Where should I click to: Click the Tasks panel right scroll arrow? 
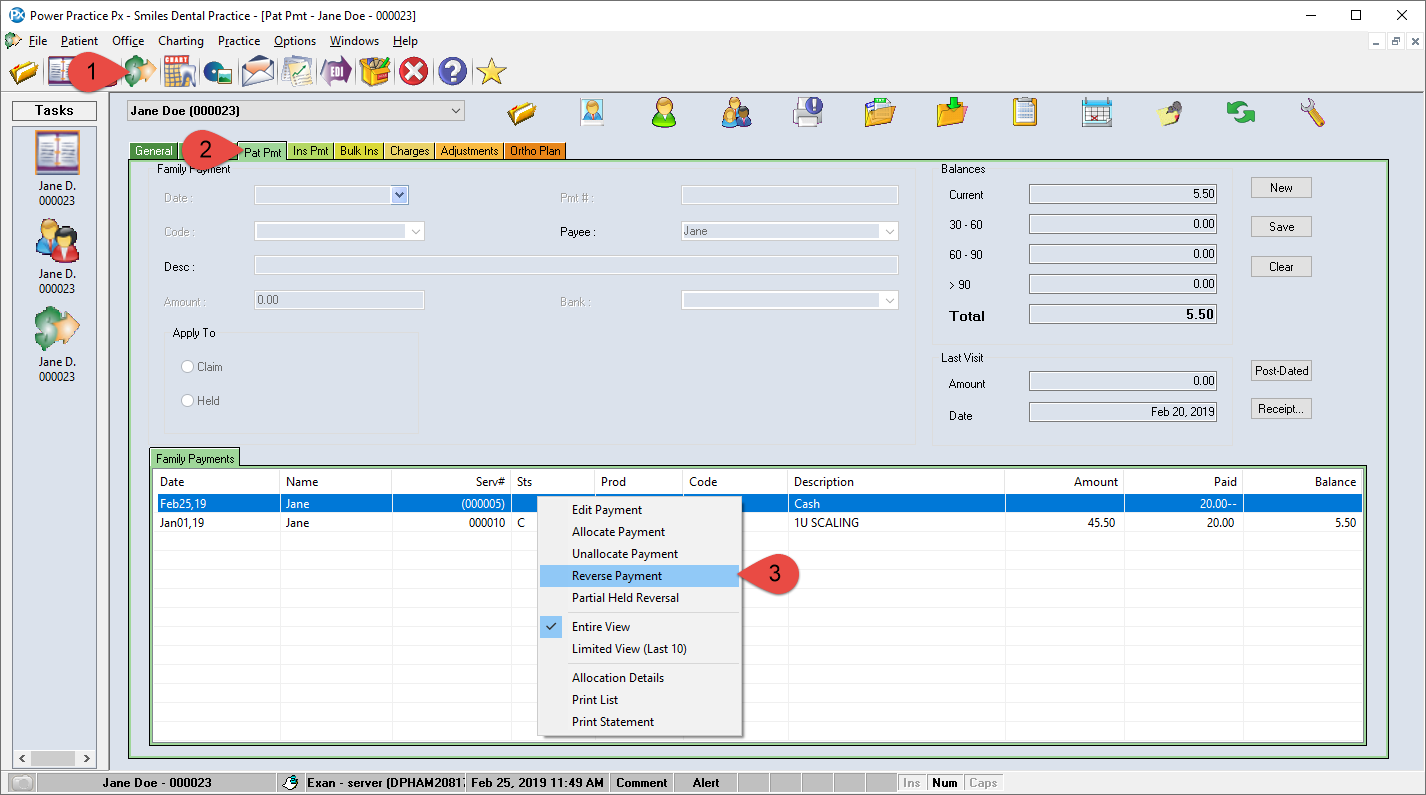87,759
